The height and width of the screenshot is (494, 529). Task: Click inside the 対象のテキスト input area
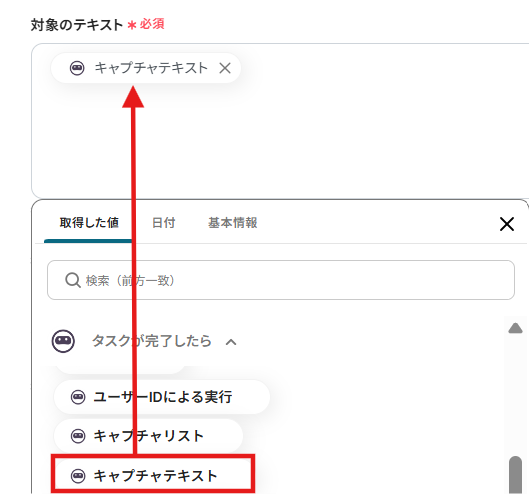[x=280, y=120]
